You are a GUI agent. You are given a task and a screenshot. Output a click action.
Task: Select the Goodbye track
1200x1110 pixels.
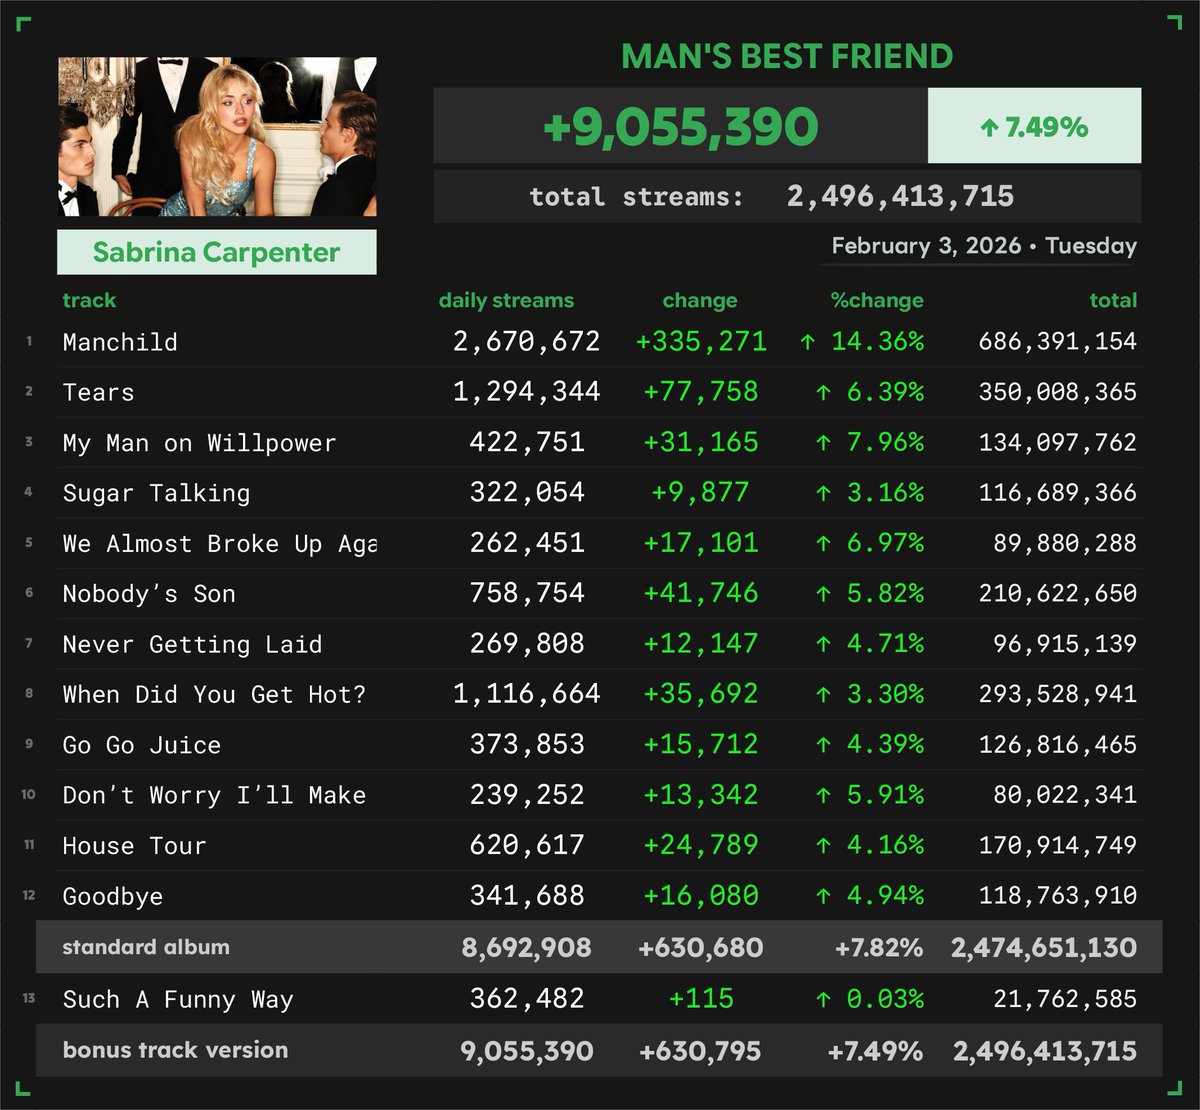(x=112, y=897)
